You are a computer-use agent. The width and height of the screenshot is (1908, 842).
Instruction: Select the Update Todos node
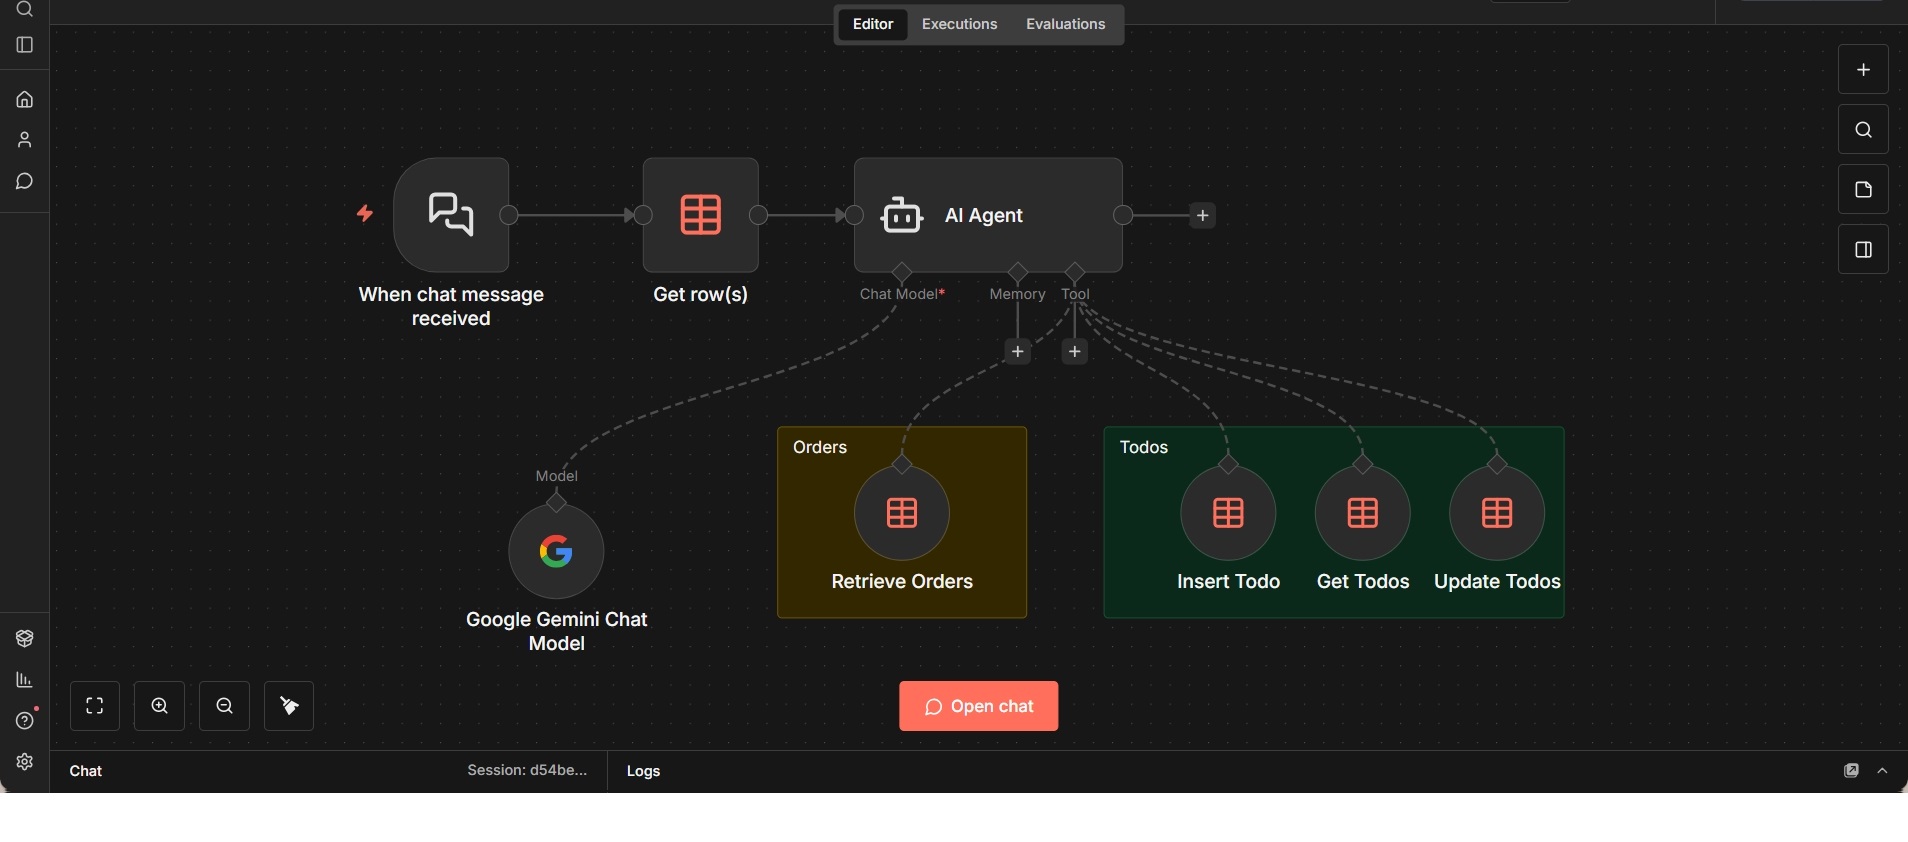click(1496, 513)
